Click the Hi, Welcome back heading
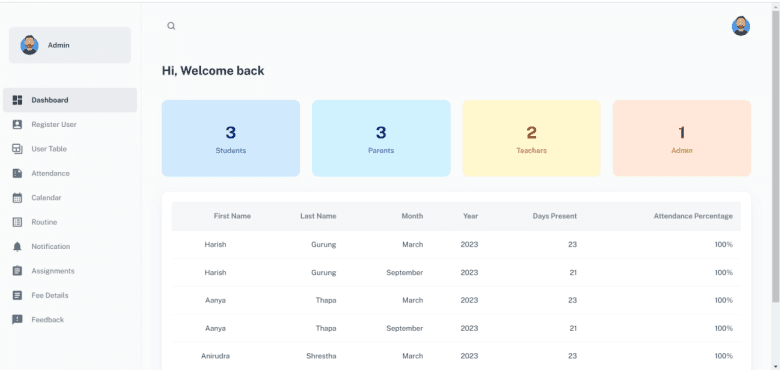 213,71
